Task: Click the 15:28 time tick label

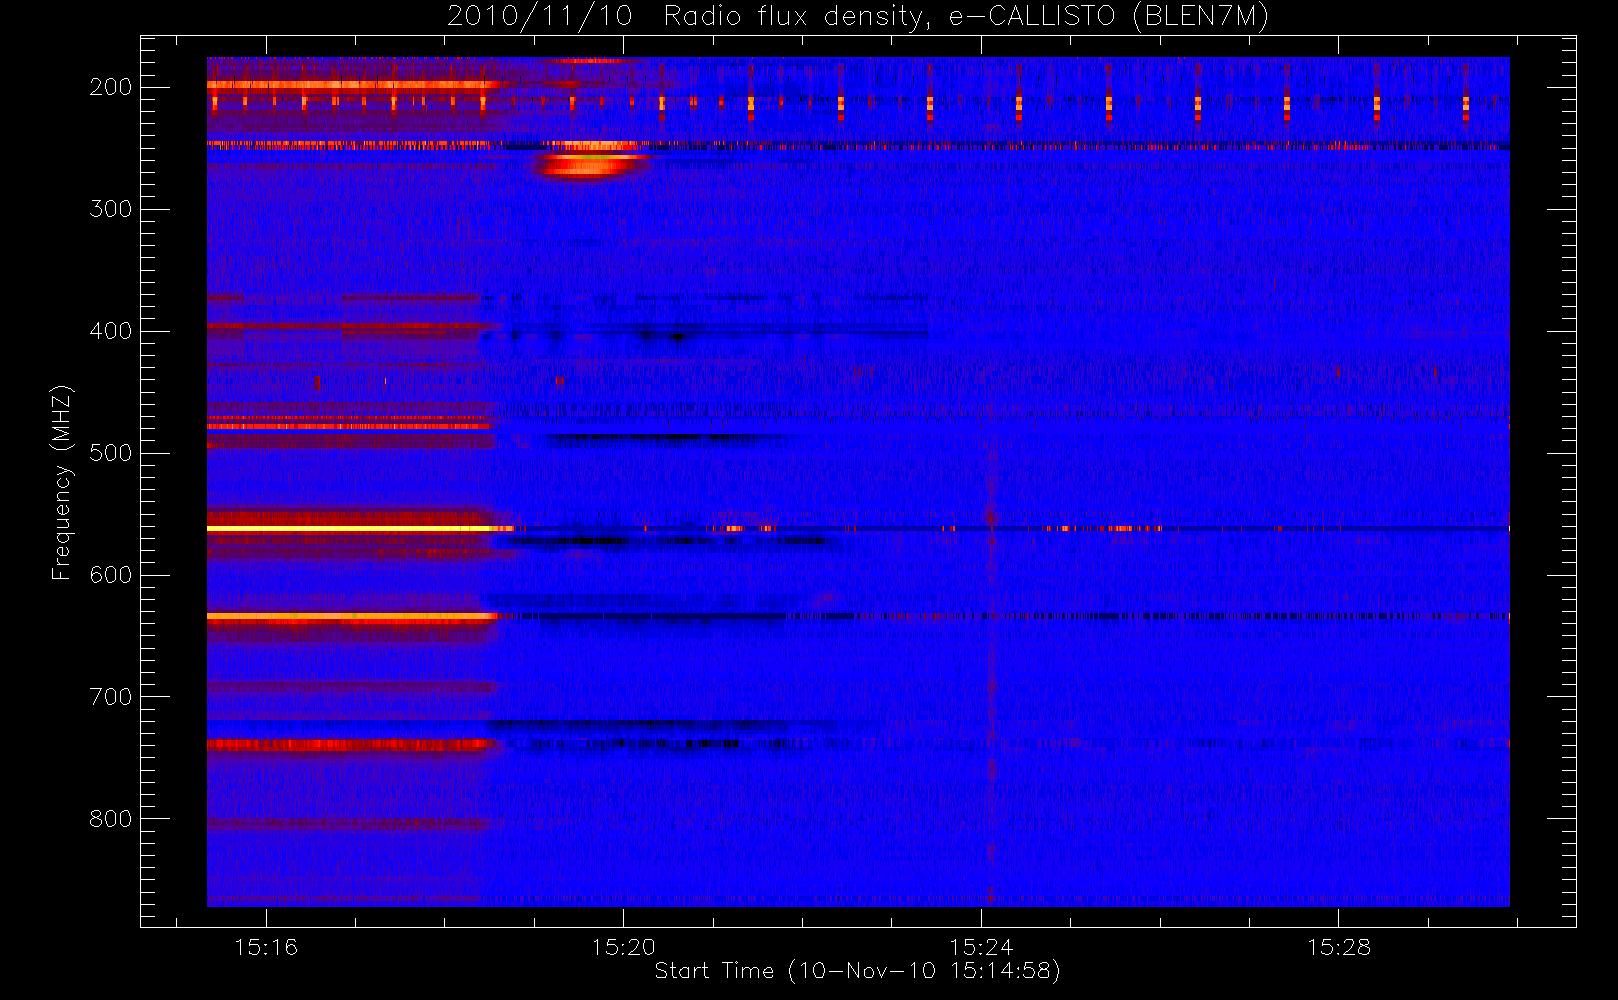Action: (x=1338, y=947)
